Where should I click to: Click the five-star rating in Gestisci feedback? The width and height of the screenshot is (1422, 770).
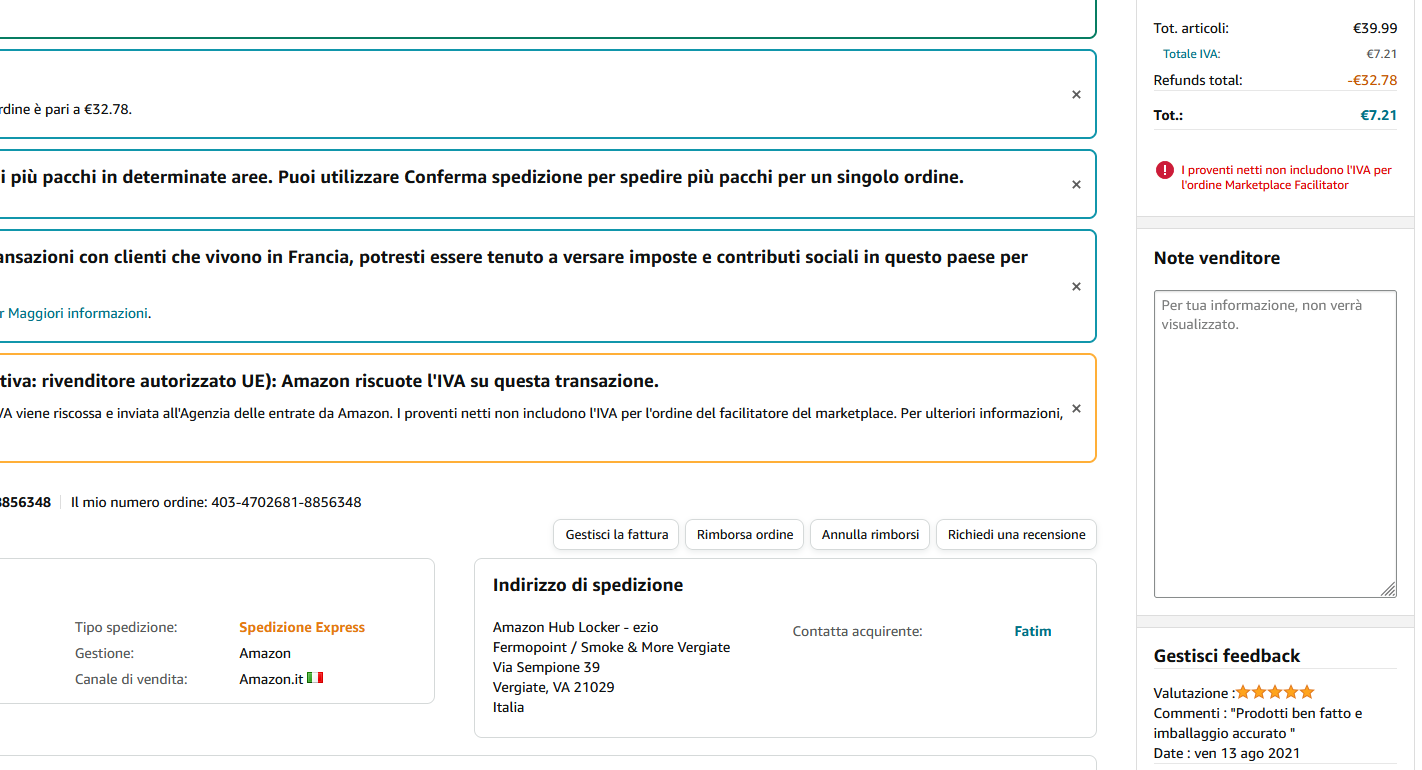tap(1275, 692)
